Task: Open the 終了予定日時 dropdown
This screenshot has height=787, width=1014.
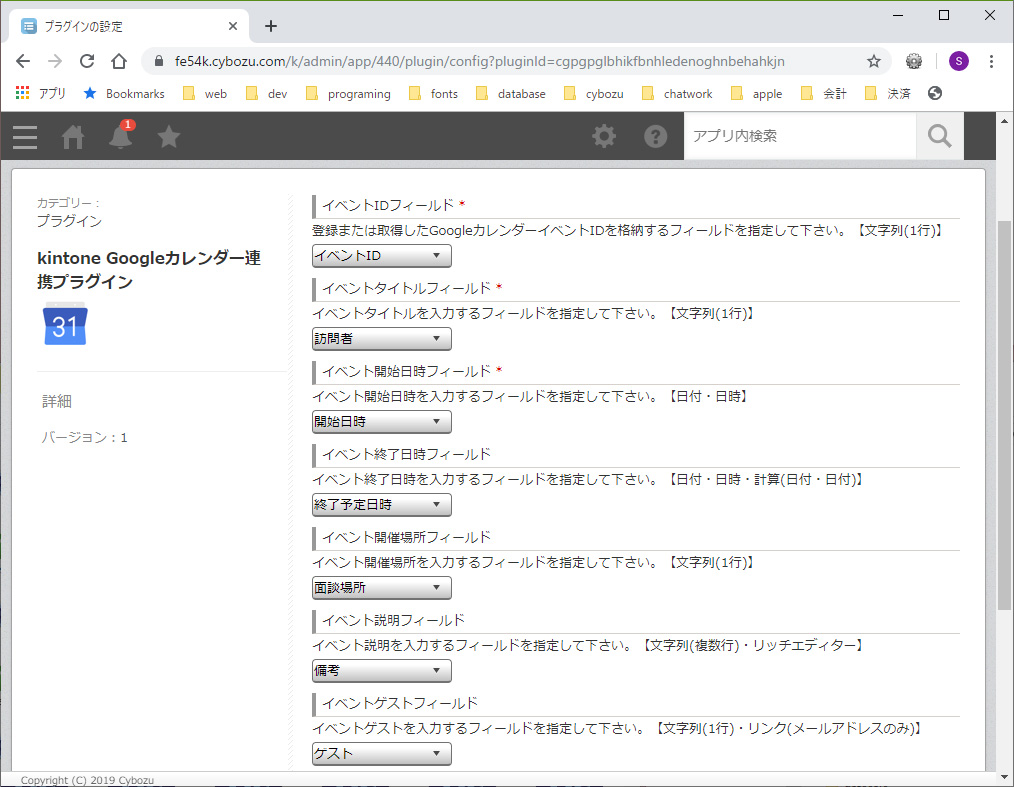Action: coord(382,504)
